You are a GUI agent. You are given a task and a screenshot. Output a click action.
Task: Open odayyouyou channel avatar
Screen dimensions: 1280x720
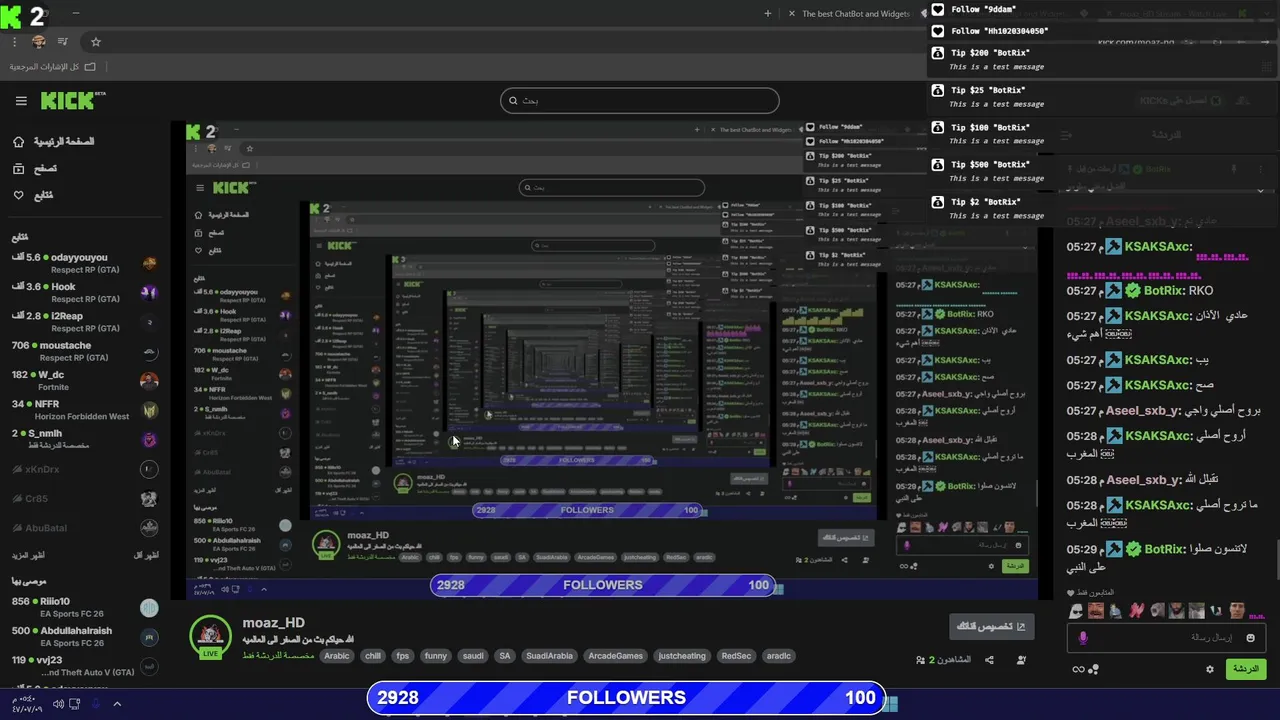149,264
